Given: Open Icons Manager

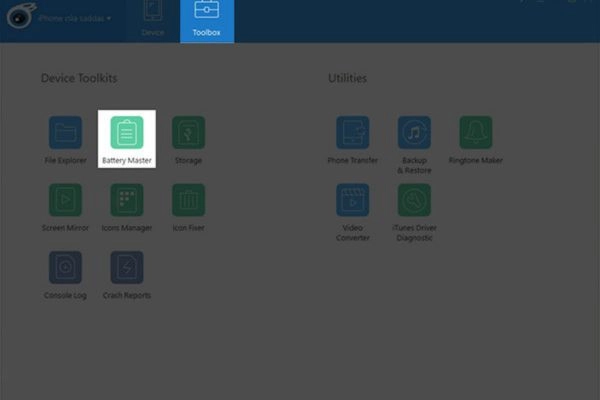Looking at the screenshot, I should coord(127,200).
